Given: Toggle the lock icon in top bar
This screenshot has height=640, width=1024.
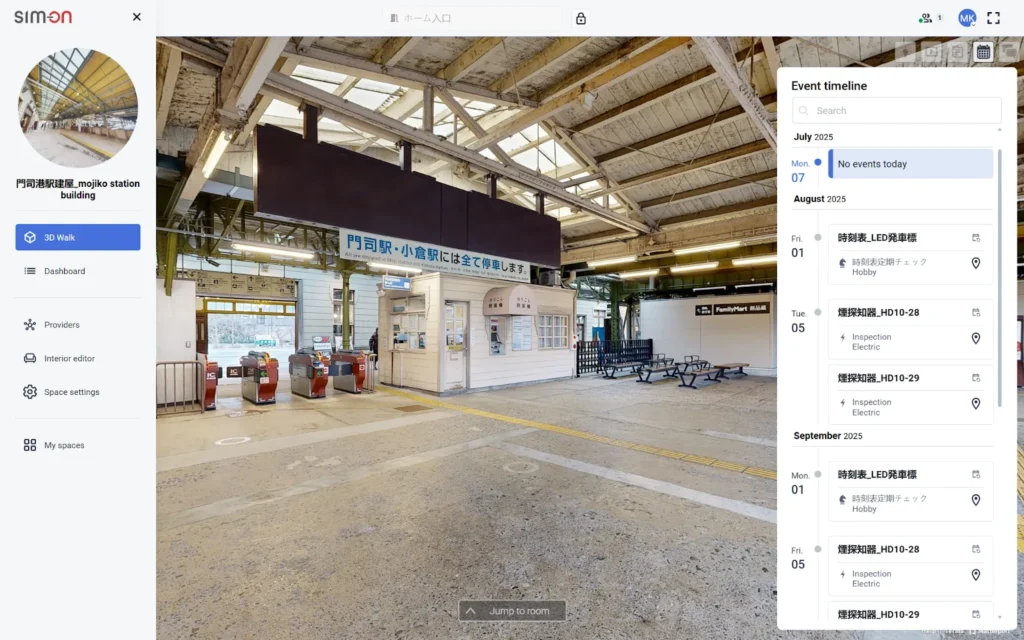Looking at the screenshot, I should (x=581, y=18).
